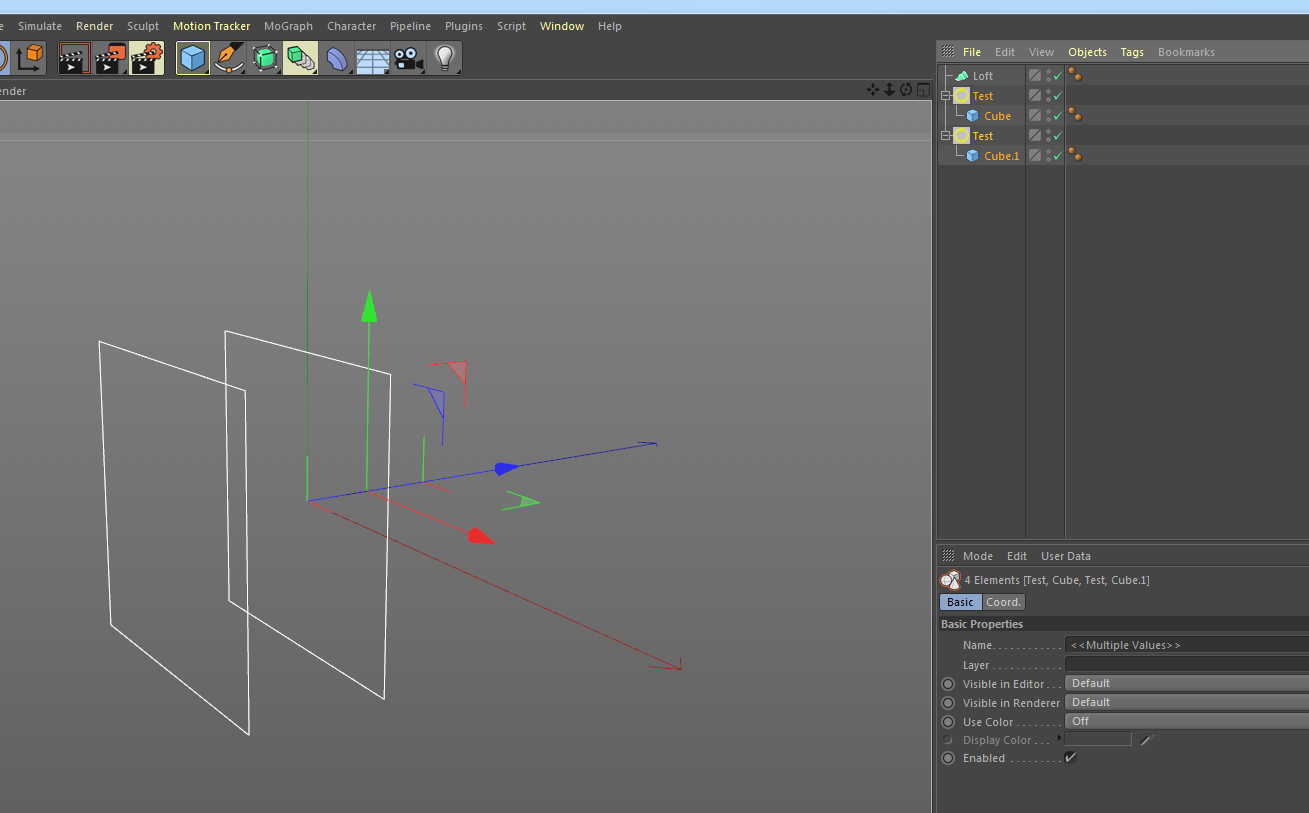
Task: Open the MoGraph menu
Action: [x=288, y=26]
